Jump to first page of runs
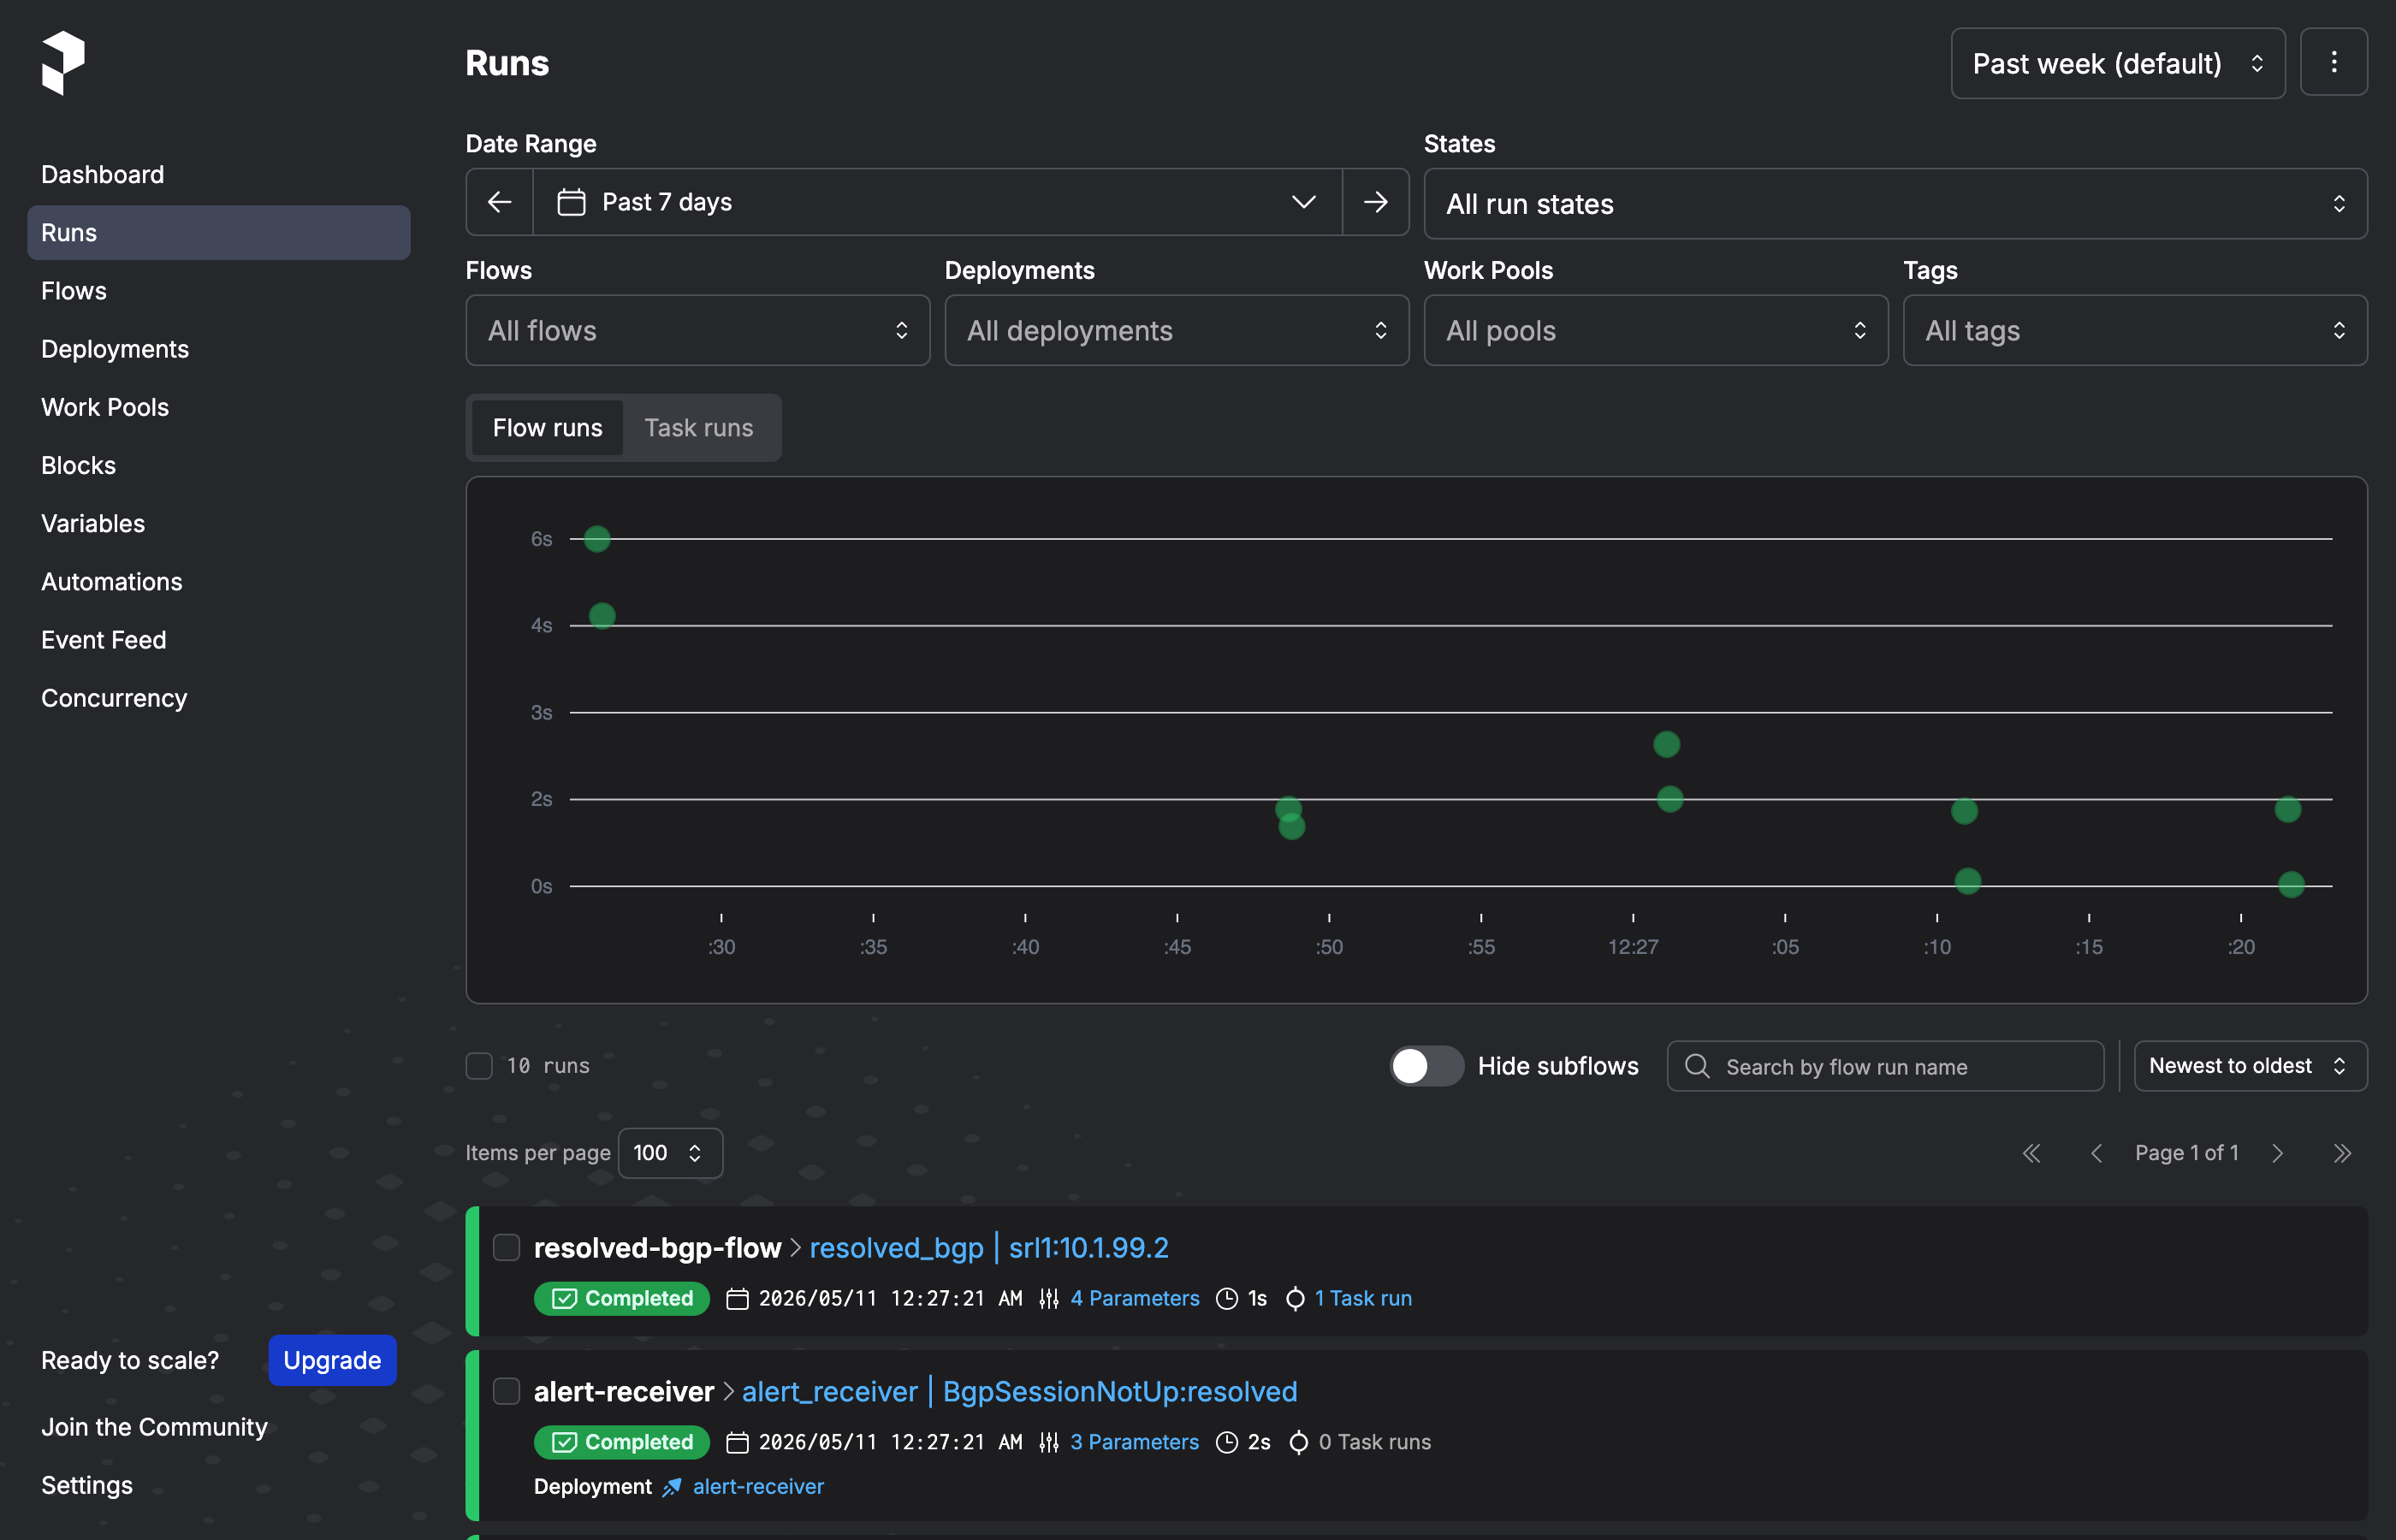This screenshot has width=2396, height=1540. pyautogui.click(x=2031, y=1153)
